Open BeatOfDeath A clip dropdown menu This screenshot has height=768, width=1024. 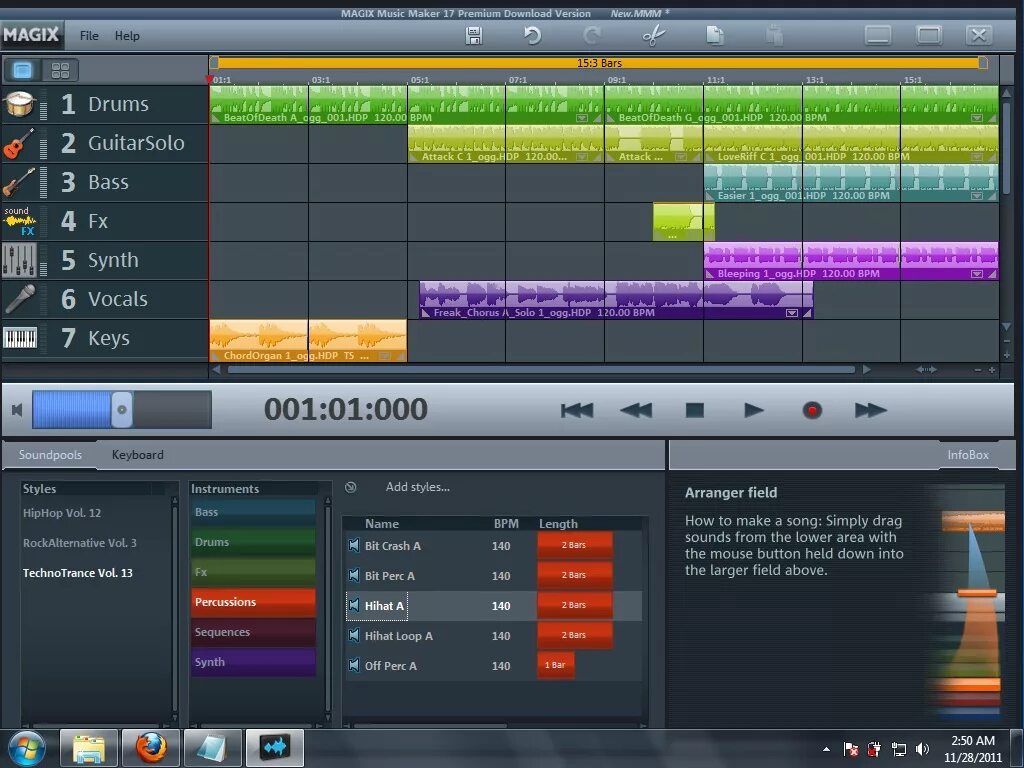coord(581,118)
